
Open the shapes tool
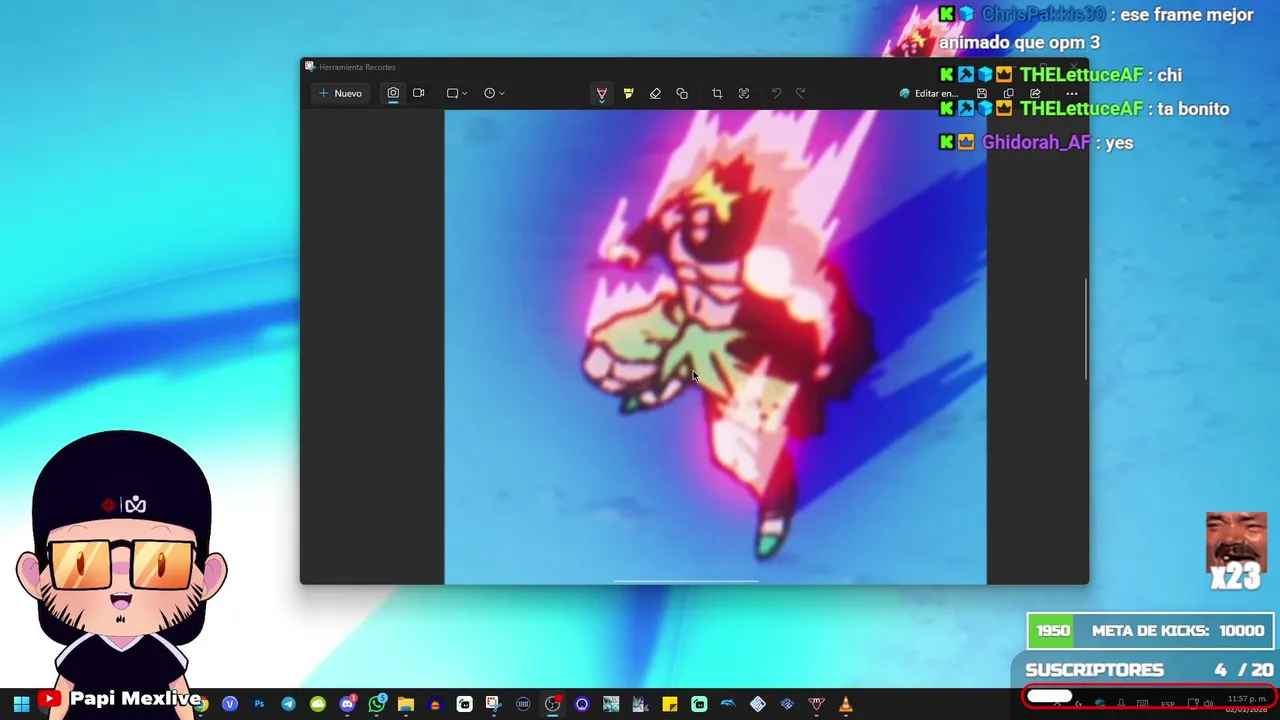point(682,93)
